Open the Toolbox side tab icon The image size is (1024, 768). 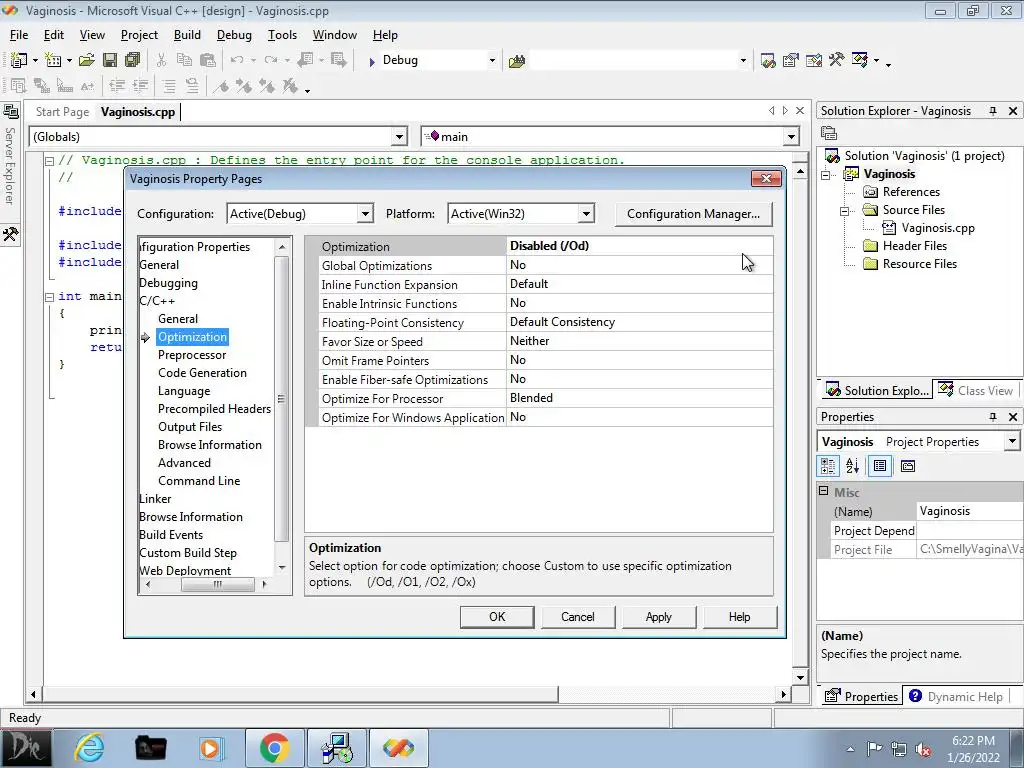pyautogui.click(x=10, y=234)
